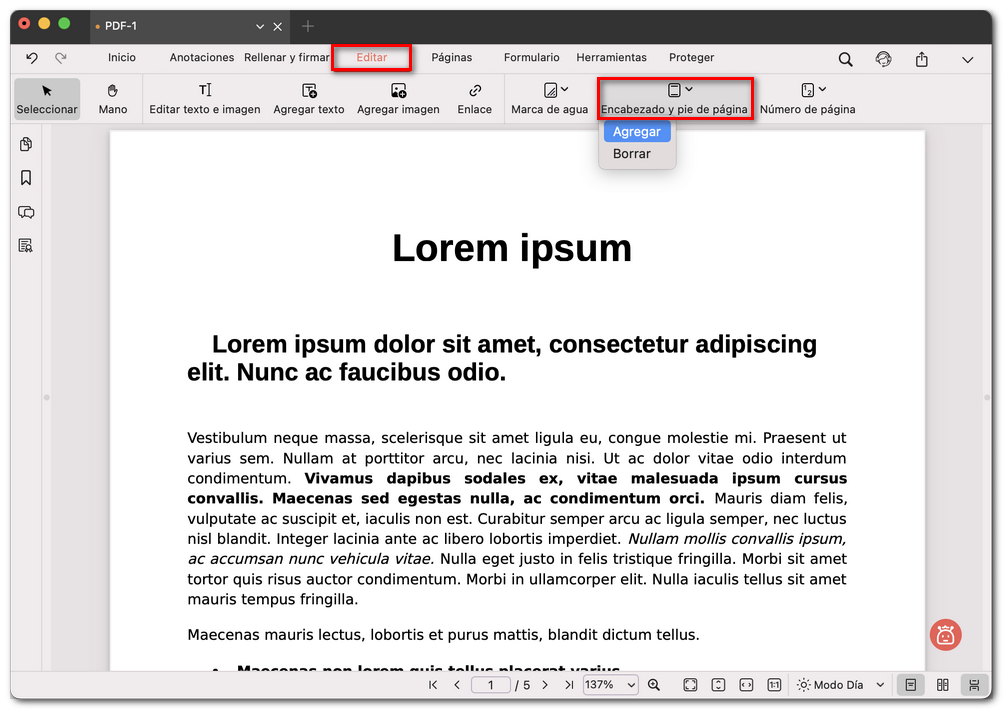Click the Editar texto e imagen tool
This screenshot has width=1004, height=710.
(x=205, y=98)
